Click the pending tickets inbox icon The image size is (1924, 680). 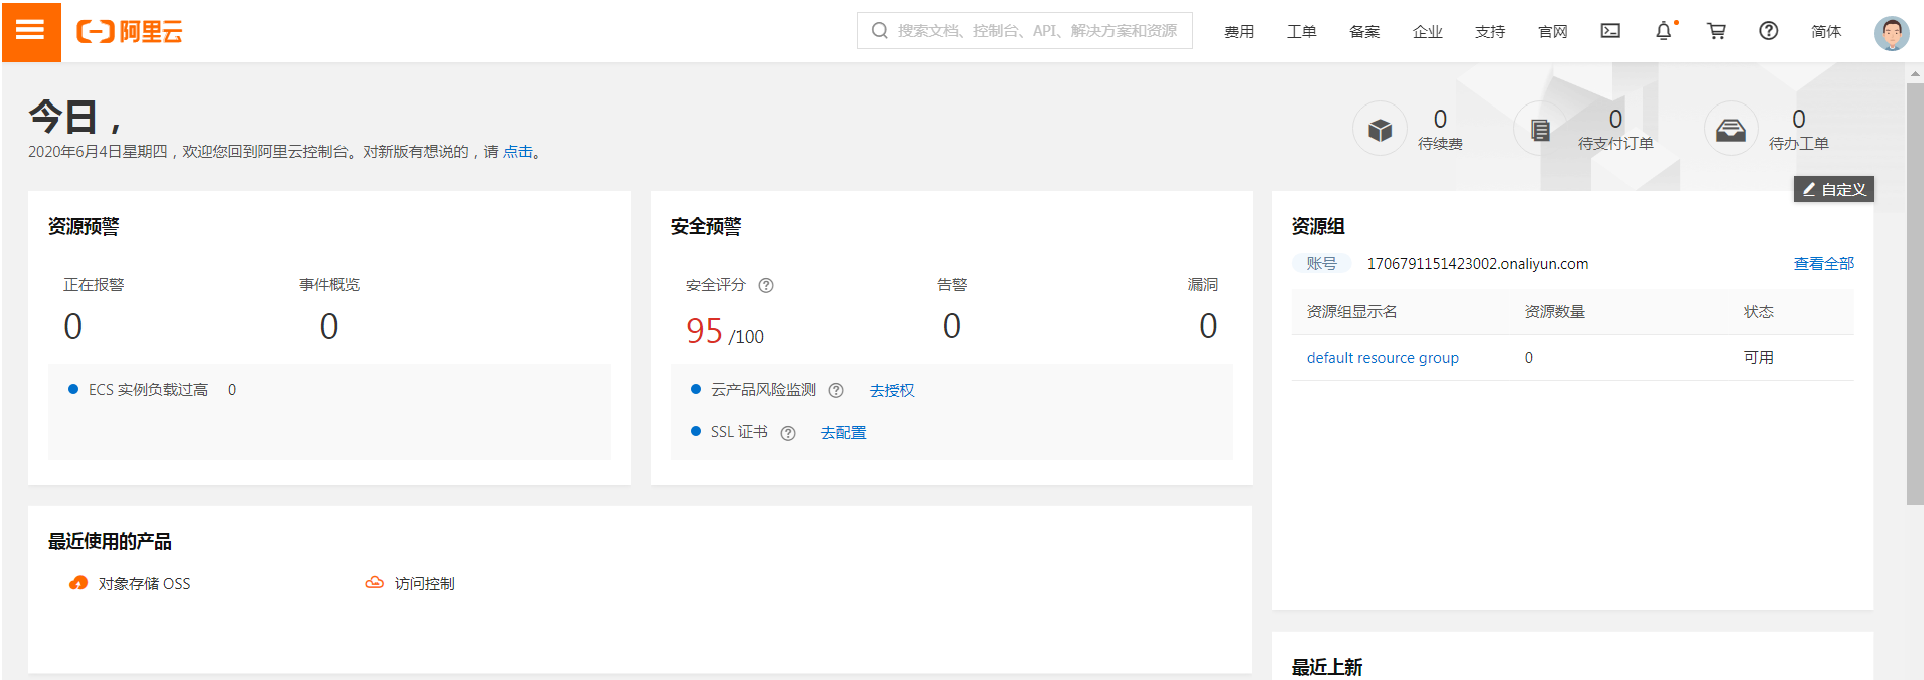(1730, 130)
